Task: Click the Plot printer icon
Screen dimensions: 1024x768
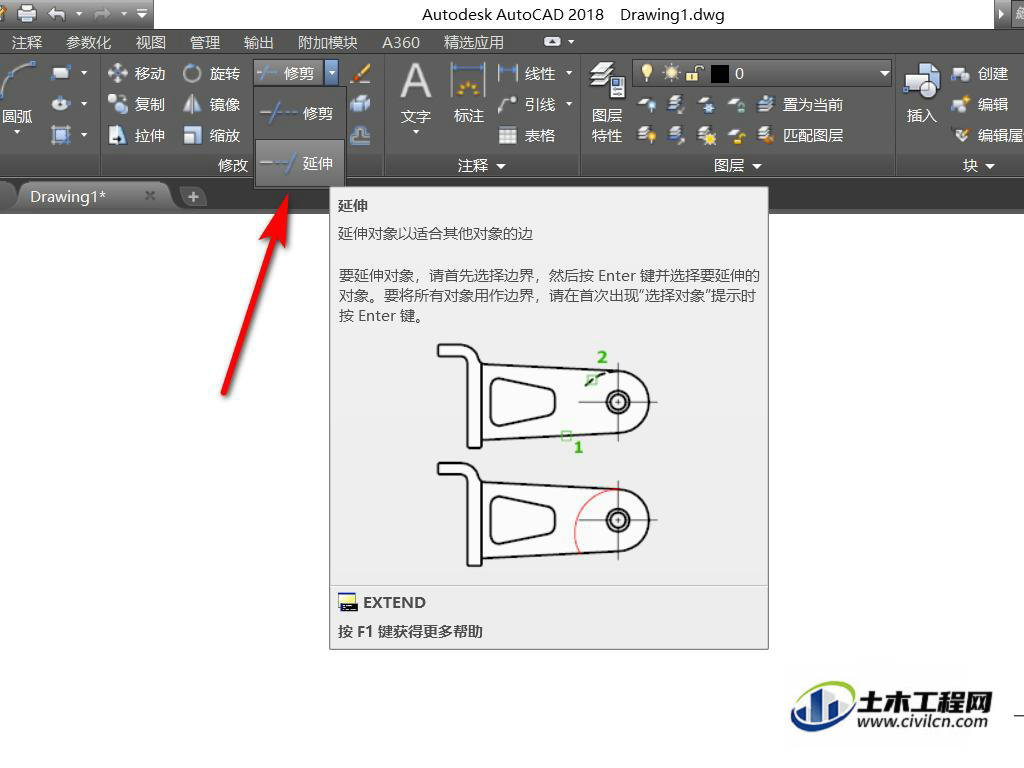Action: tap(27, 13)
